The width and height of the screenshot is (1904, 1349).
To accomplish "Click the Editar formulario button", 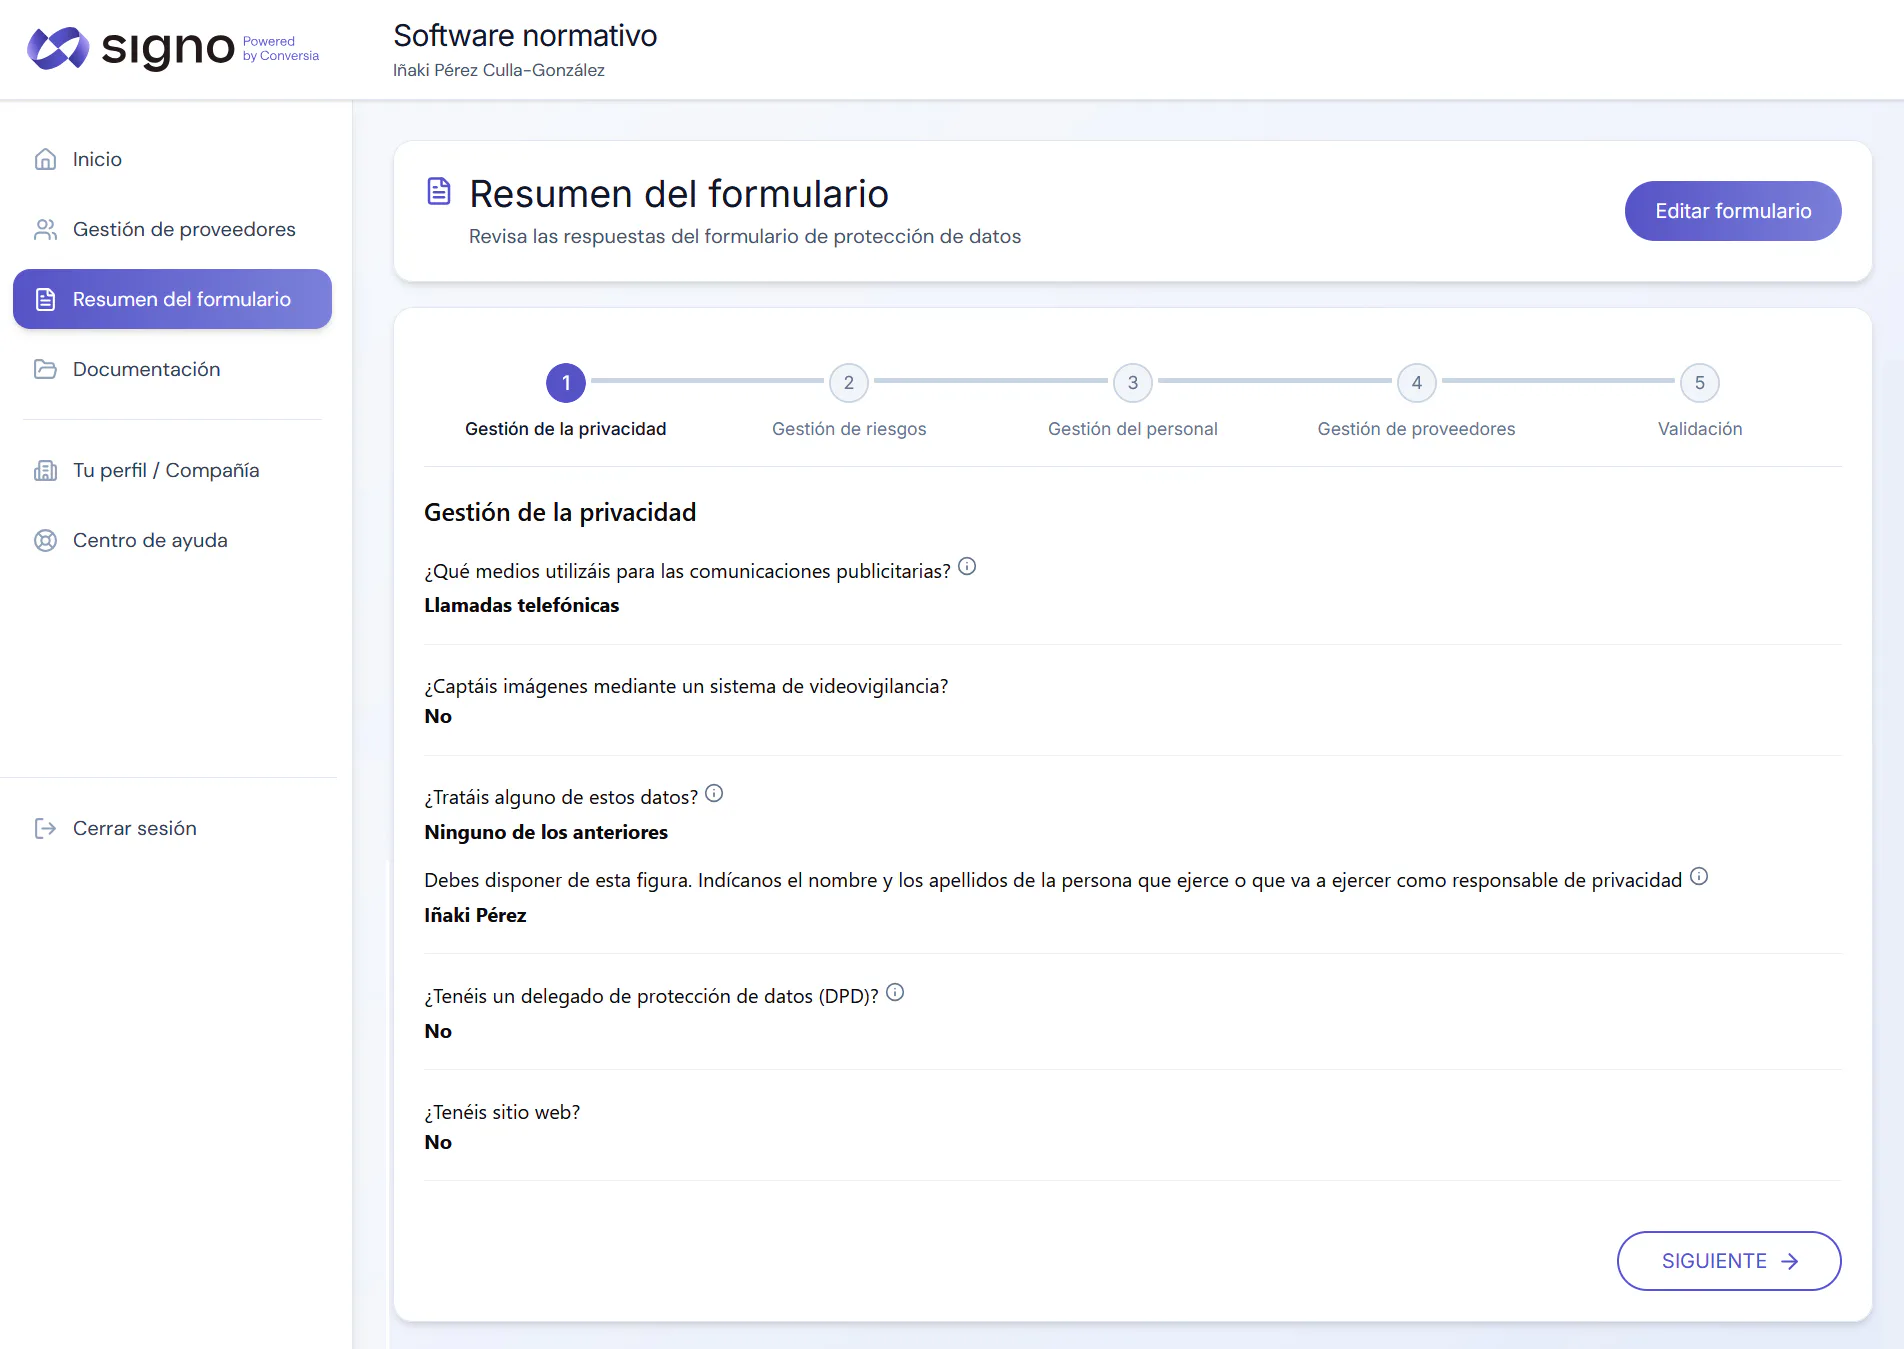I will point(1733,211).
